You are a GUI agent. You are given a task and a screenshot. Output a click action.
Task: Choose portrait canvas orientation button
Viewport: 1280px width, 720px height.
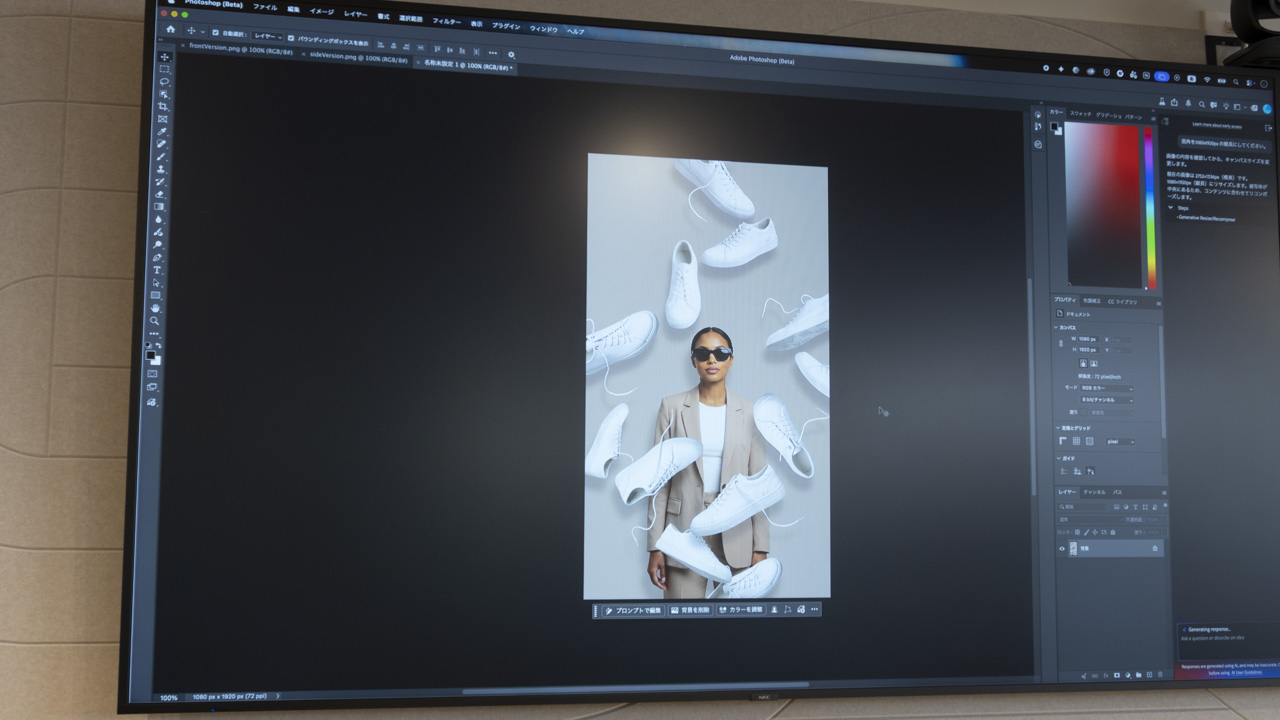pyautogui.click(x=1082, y=363)
